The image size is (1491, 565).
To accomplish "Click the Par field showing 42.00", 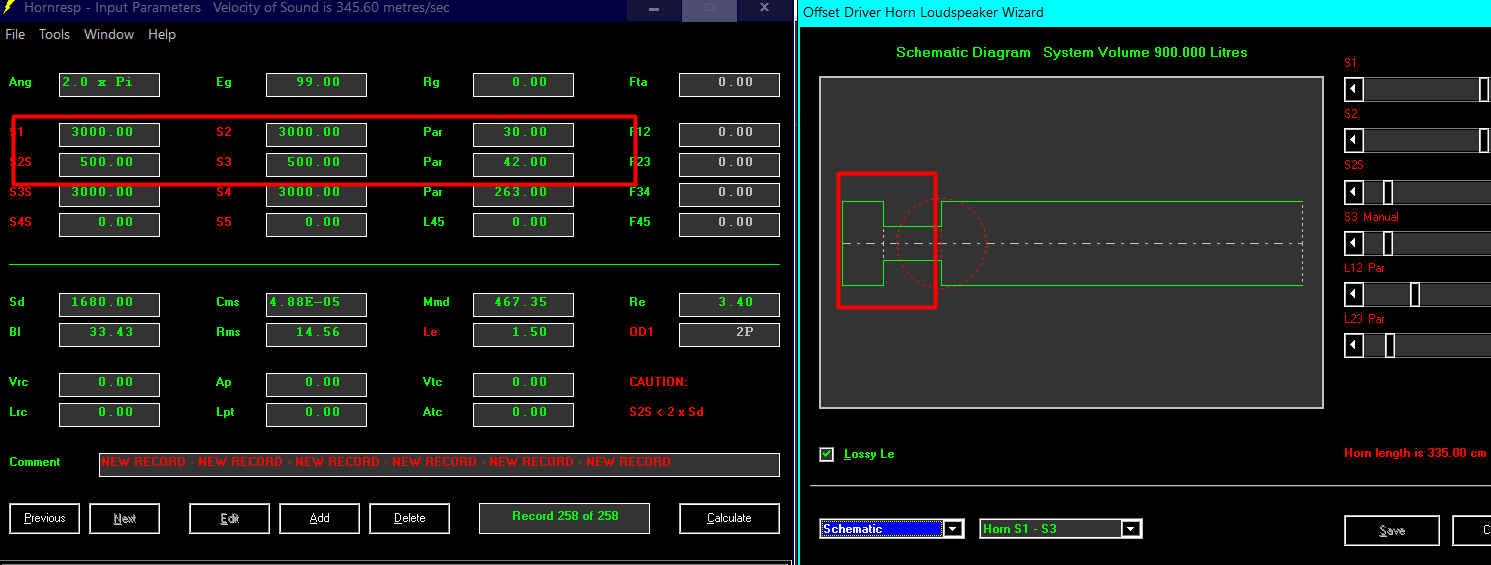I will point(523,164).
